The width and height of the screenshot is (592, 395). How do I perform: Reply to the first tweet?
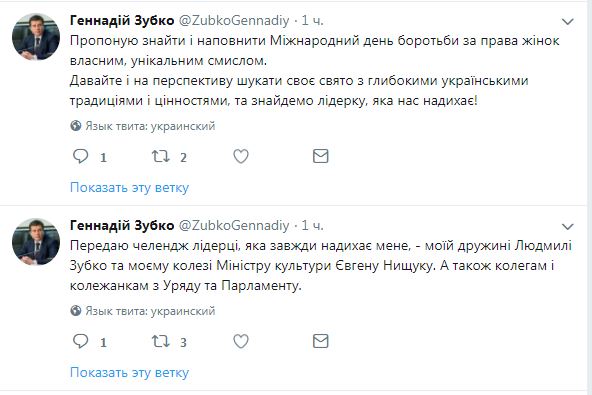tap(80, 156)
